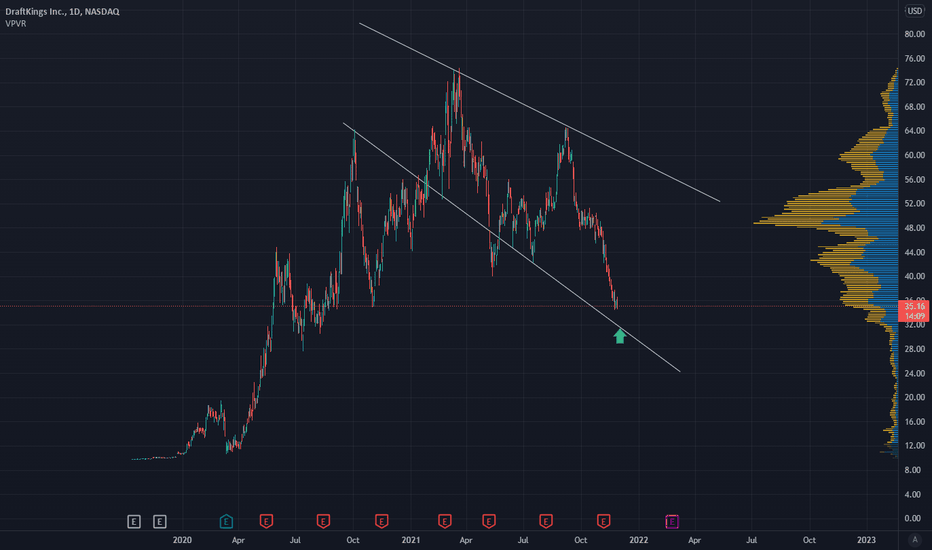Click the red earnings marker for Aug 2020
The width and height of the screenshot is (932, 550).
pyautogui.click(x=323, y=521)
